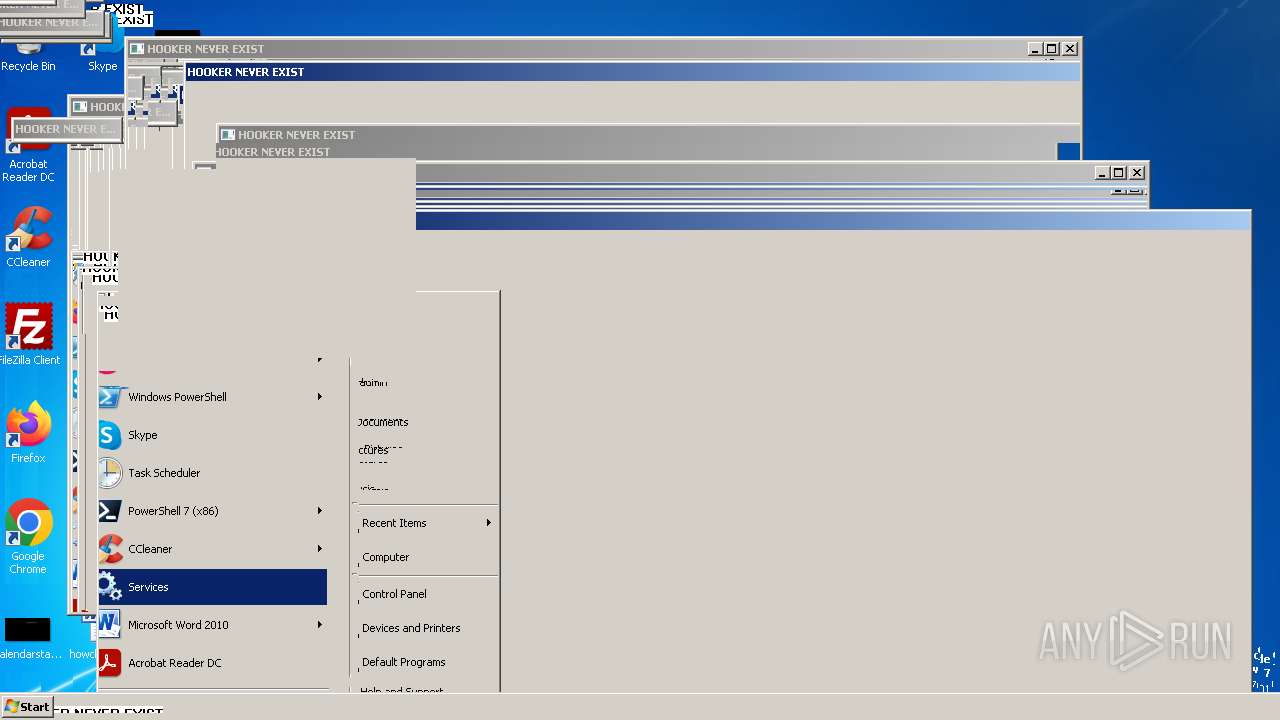Open Recent Items in the Start menu
The image size is (1280, 720).
click(x=426, y=523)
